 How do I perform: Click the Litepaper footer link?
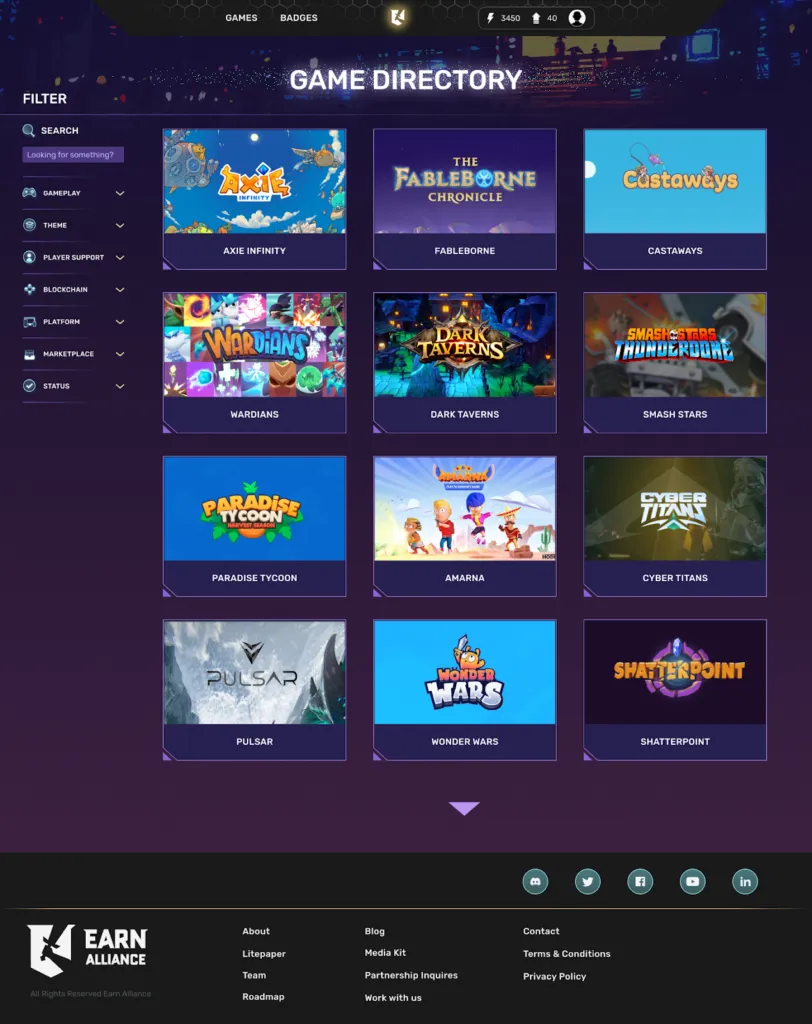tap(264, 953)
